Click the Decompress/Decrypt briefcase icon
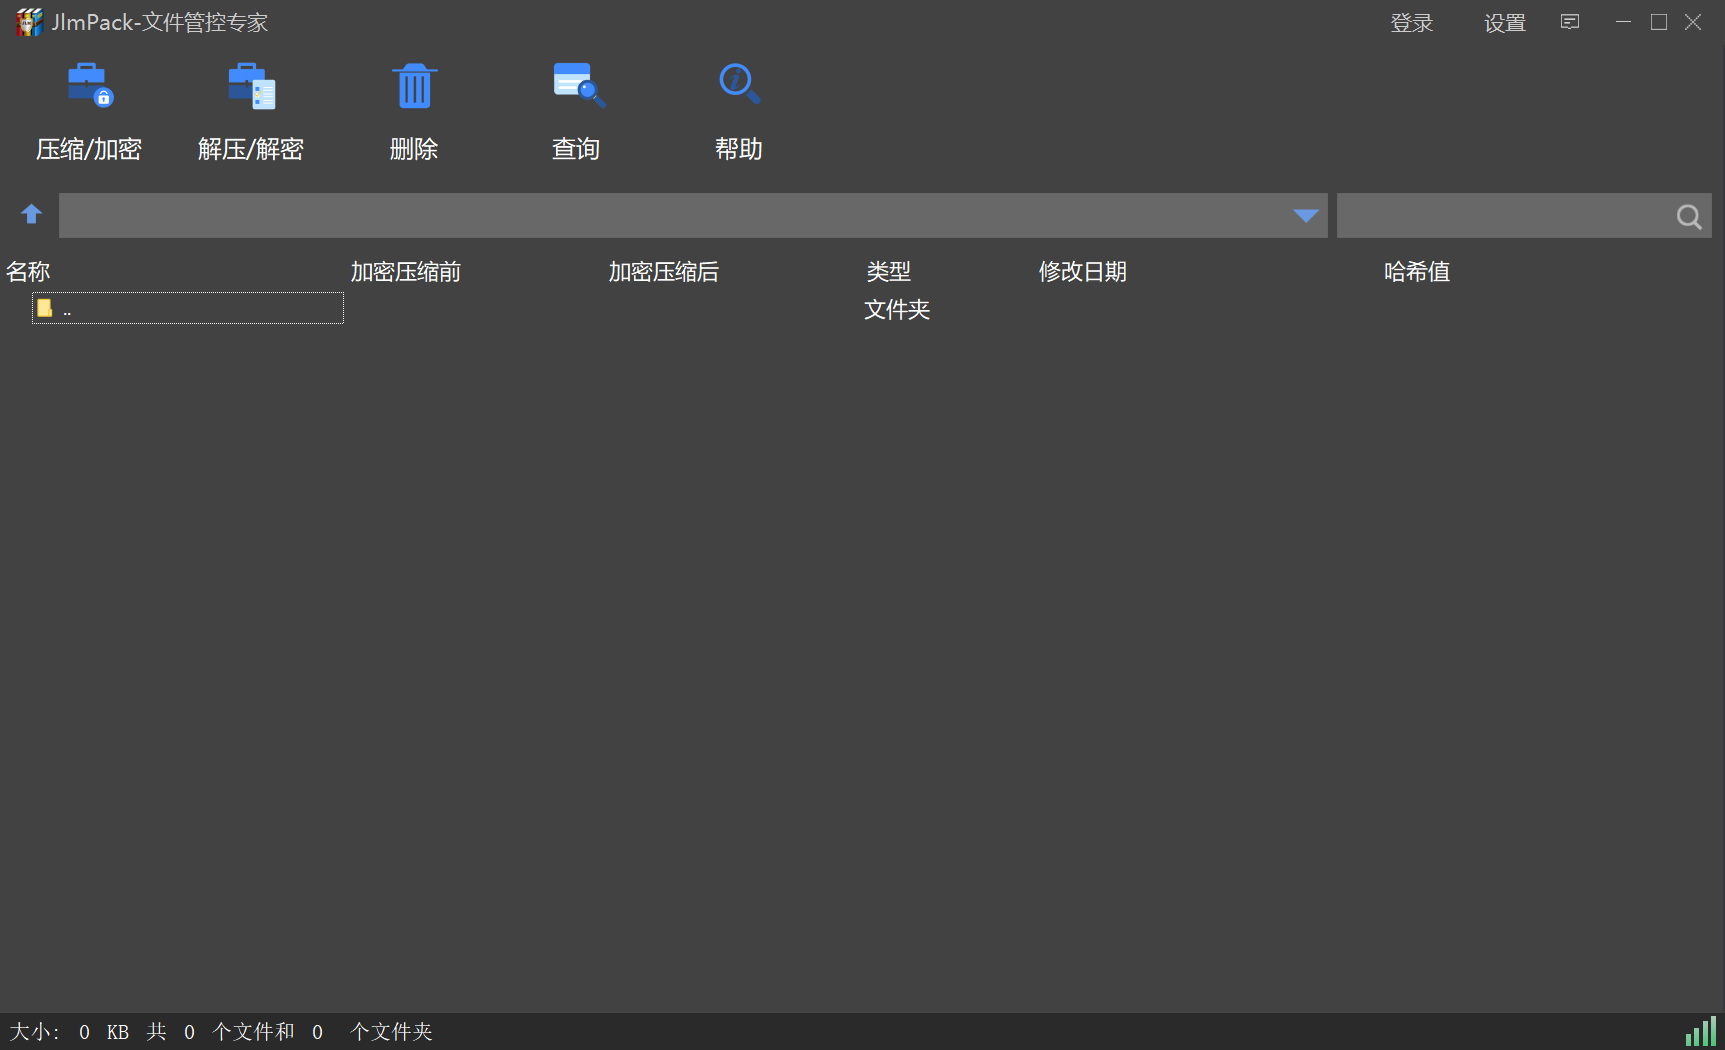Viewport: 1725px width, 1050px height. (251, 86)
